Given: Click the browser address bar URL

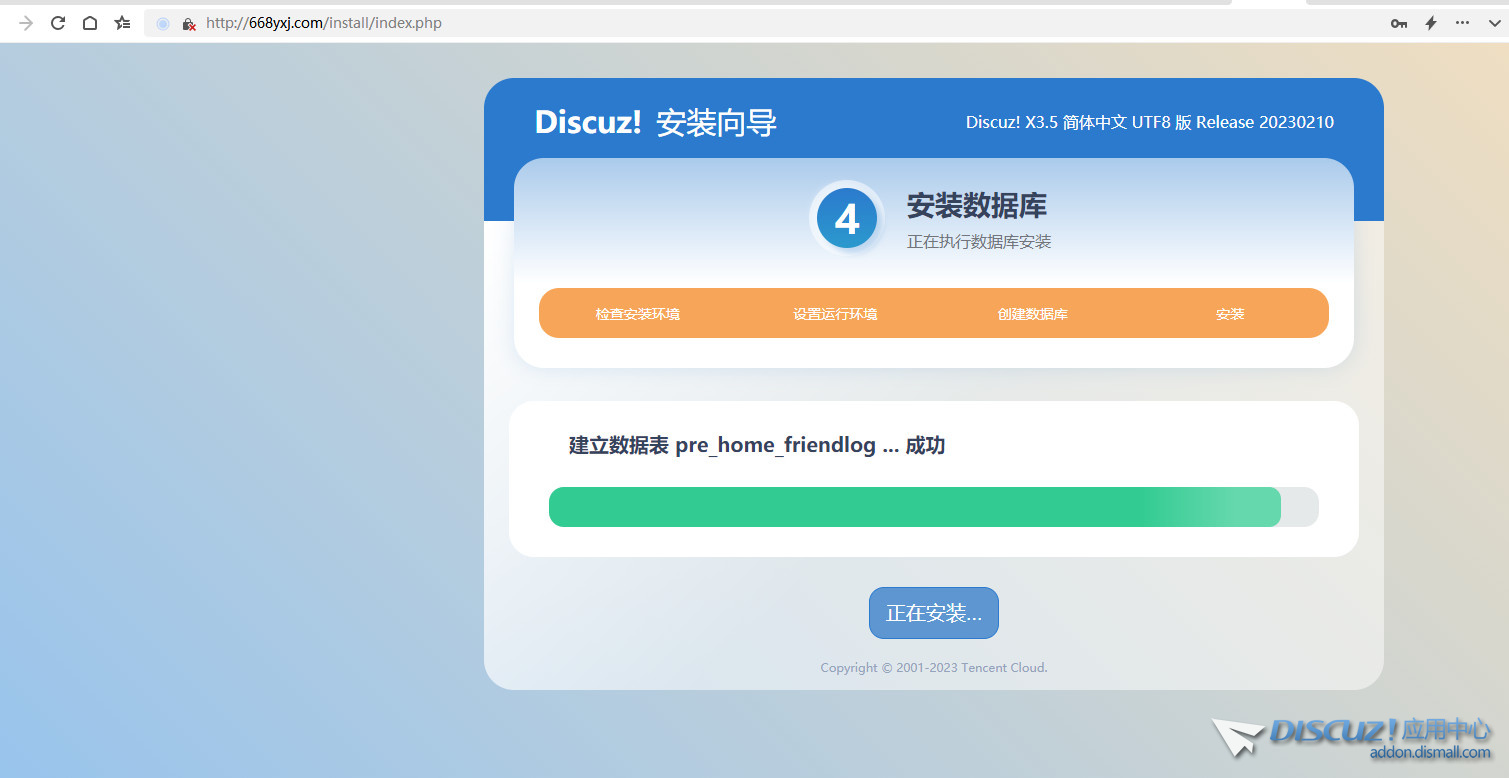Looking at the screenshot, I should click(x=320, y=22).
